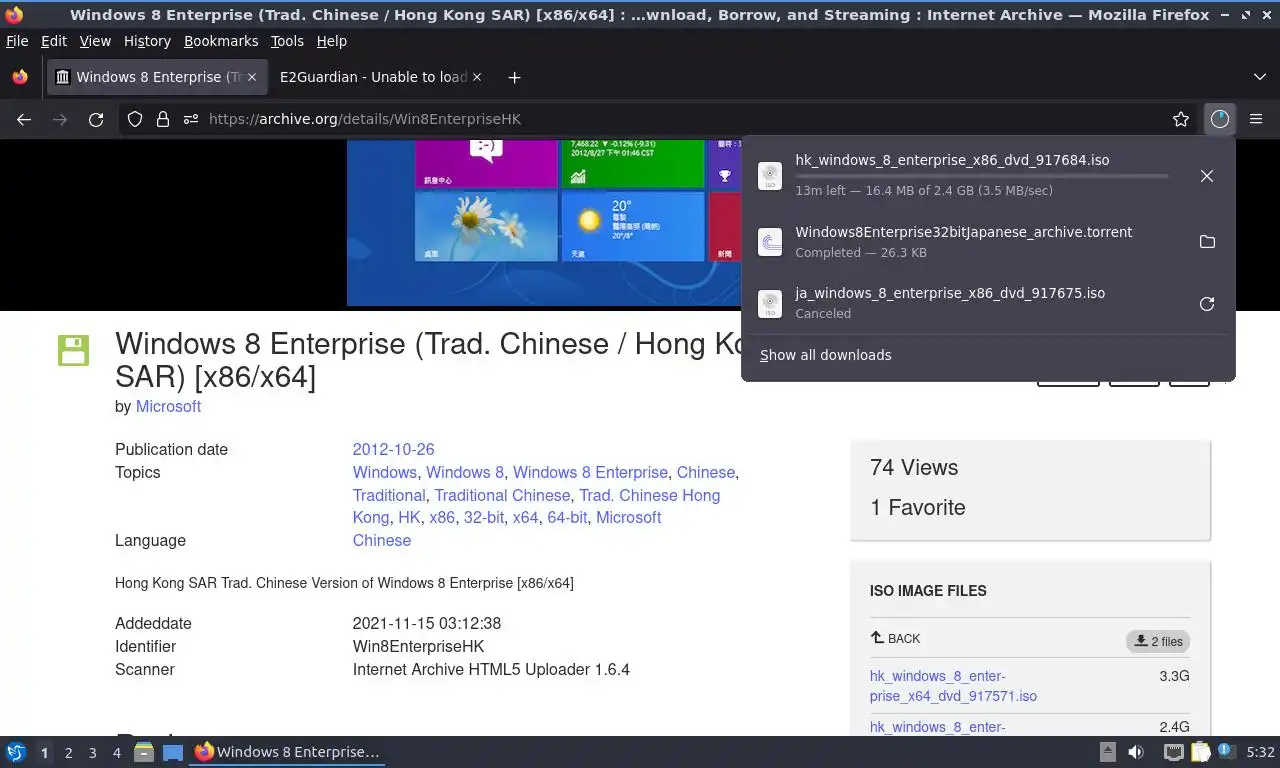Open the Help menu
The width and height of the screenshot is (1280, 768).
(x=331, y=41)
